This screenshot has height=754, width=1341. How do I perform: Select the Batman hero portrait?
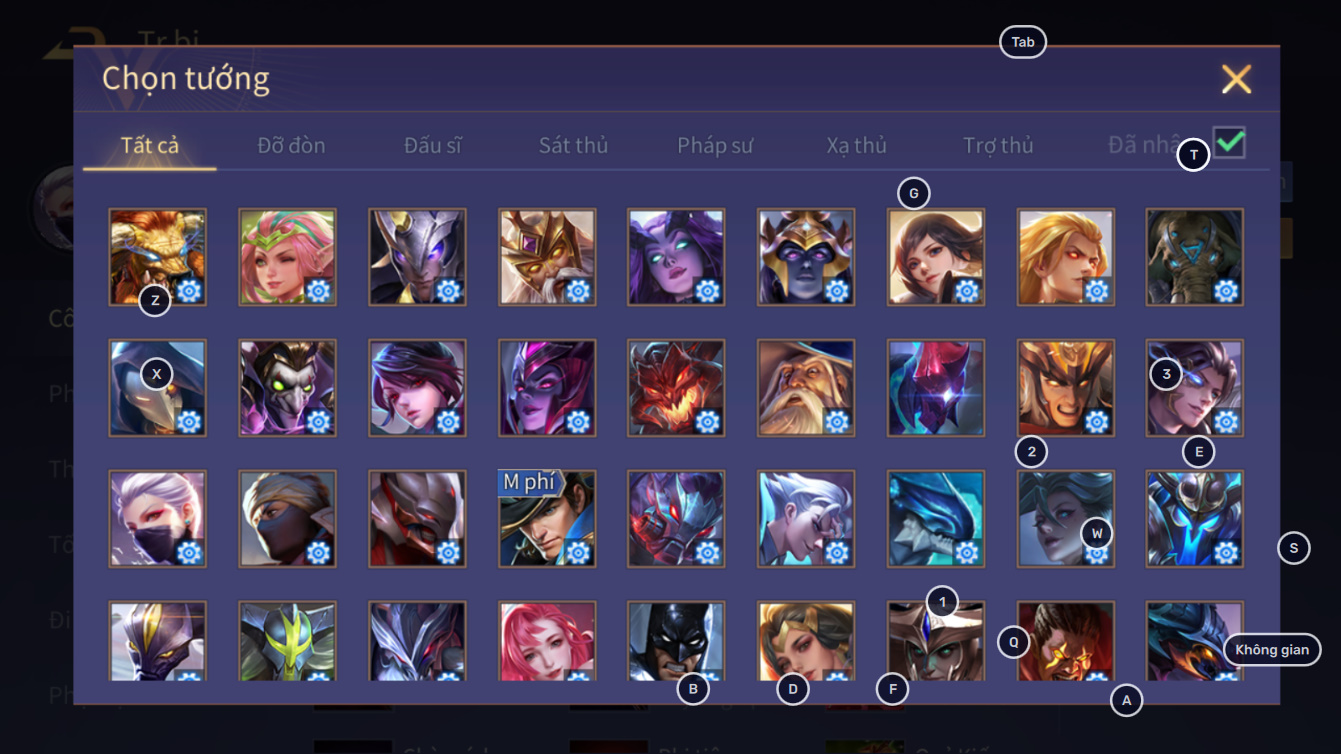click(x=676, y=641)
